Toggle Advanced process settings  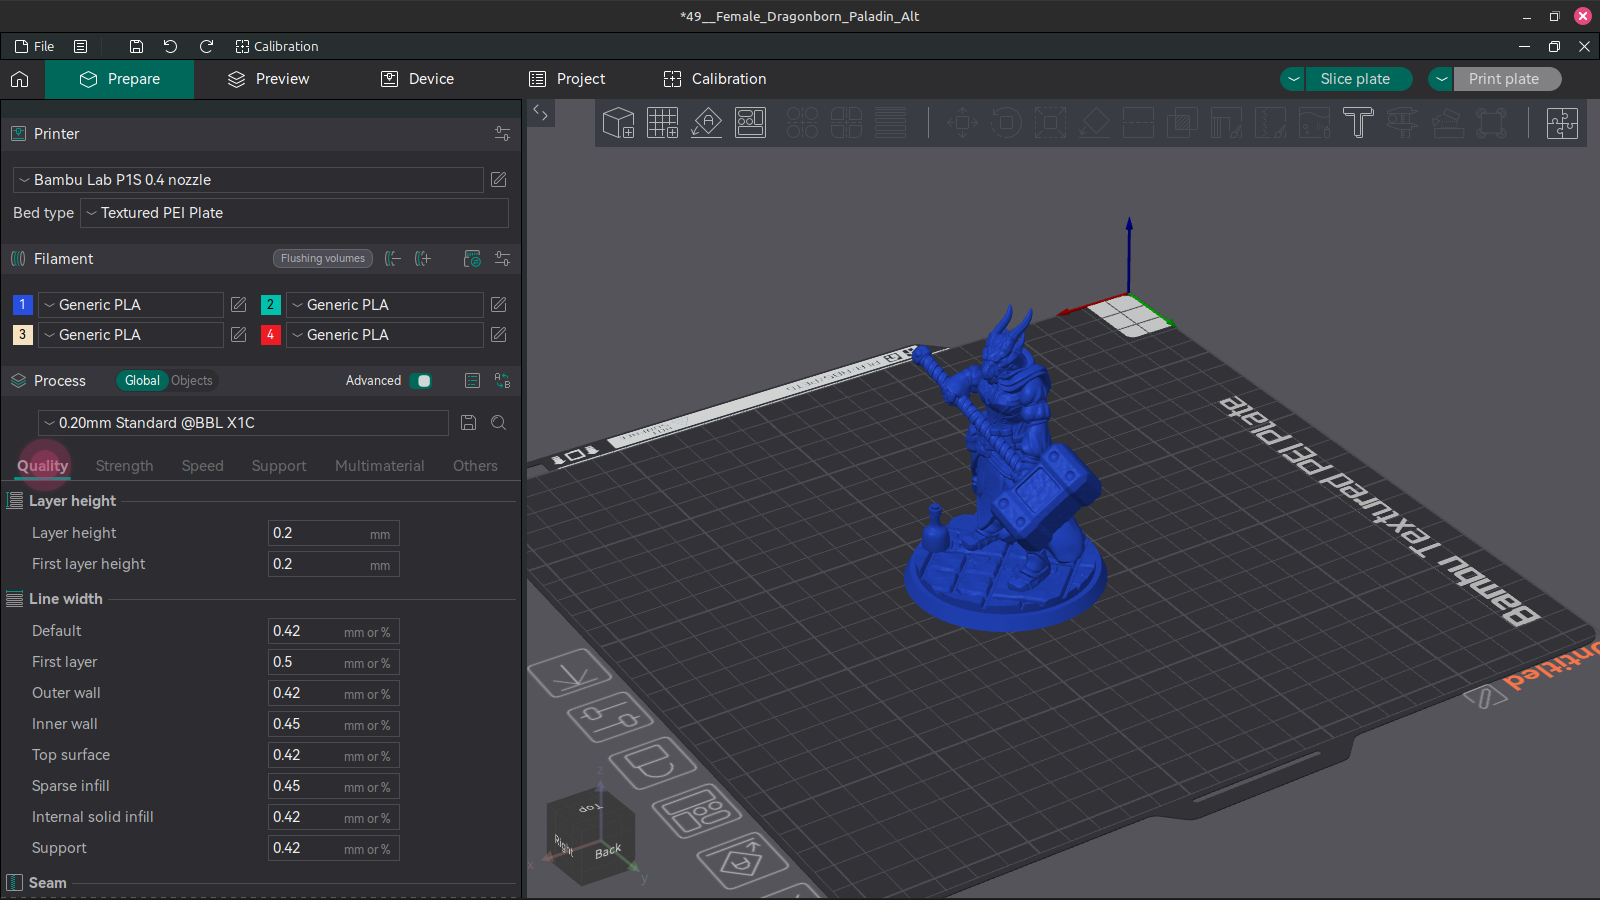421,381
